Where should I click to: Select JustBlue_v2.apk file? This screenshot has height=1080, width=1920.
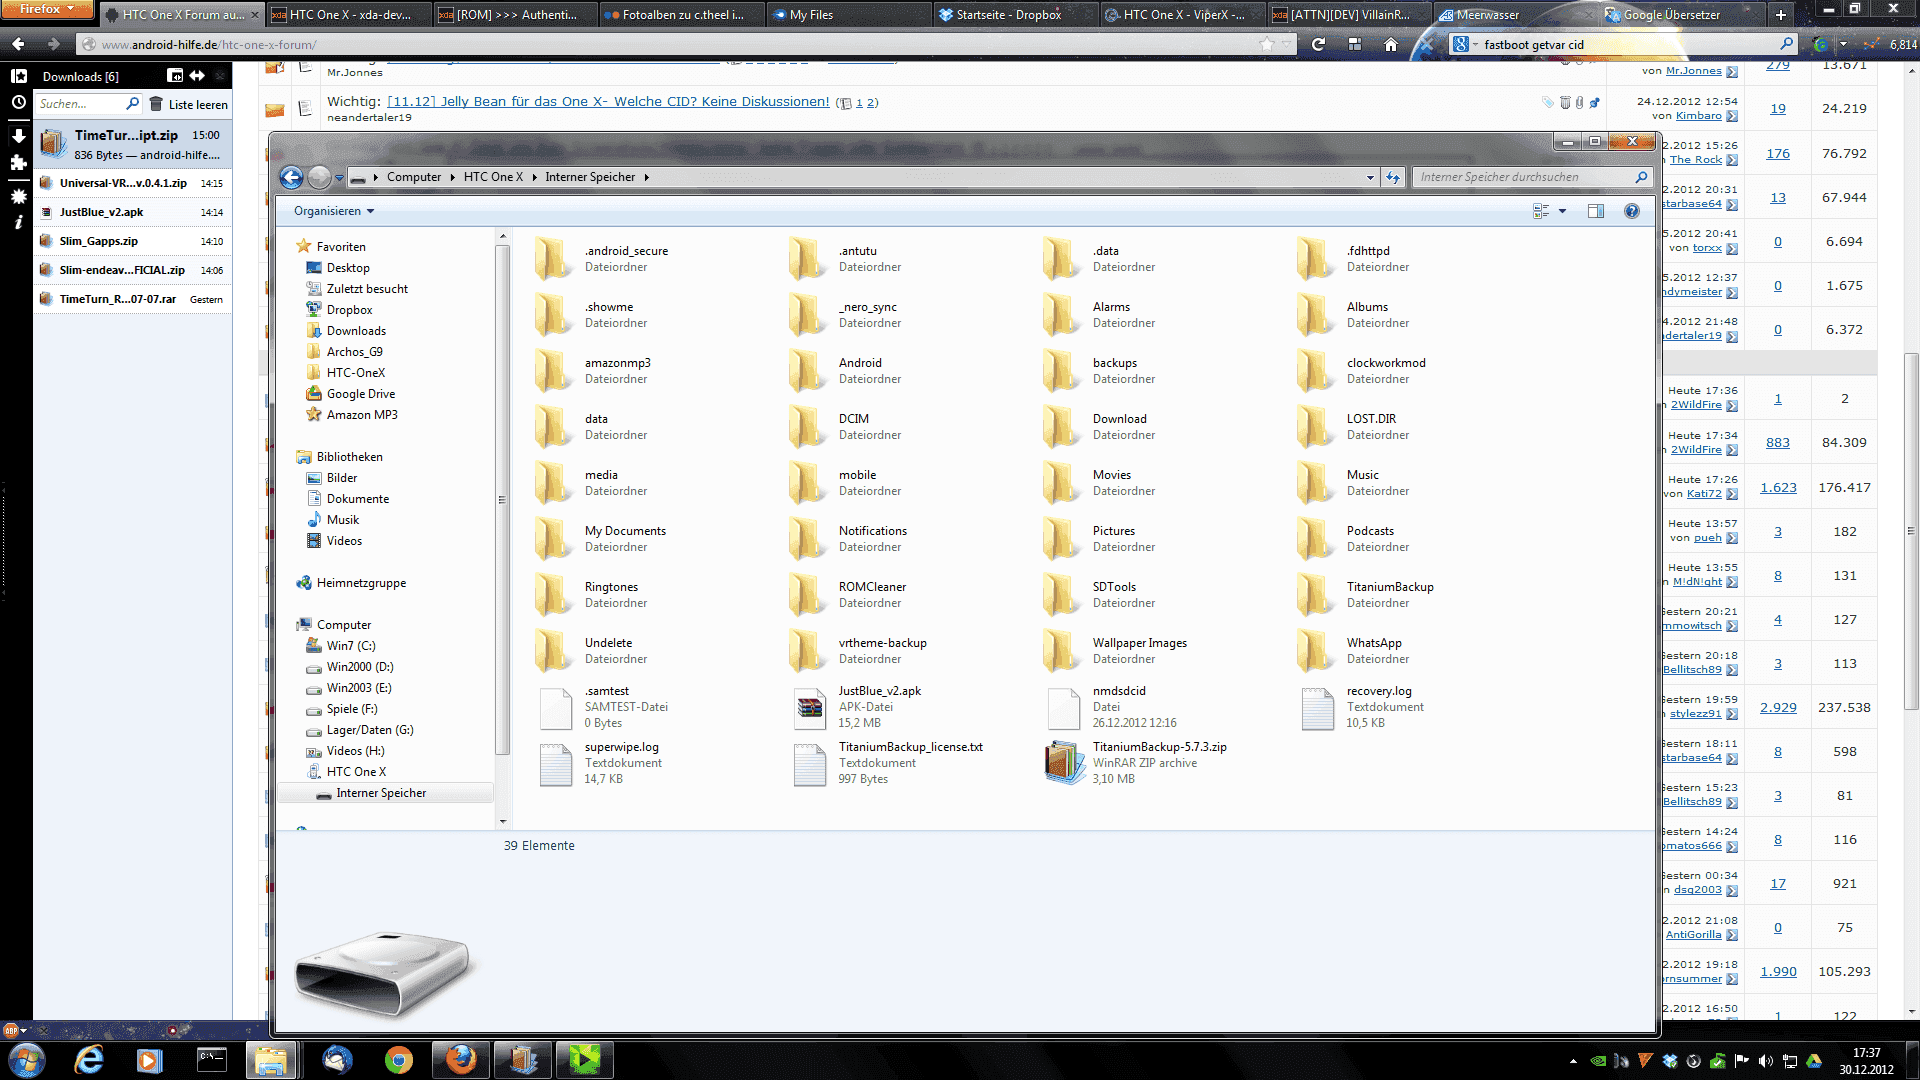point(858,706)
